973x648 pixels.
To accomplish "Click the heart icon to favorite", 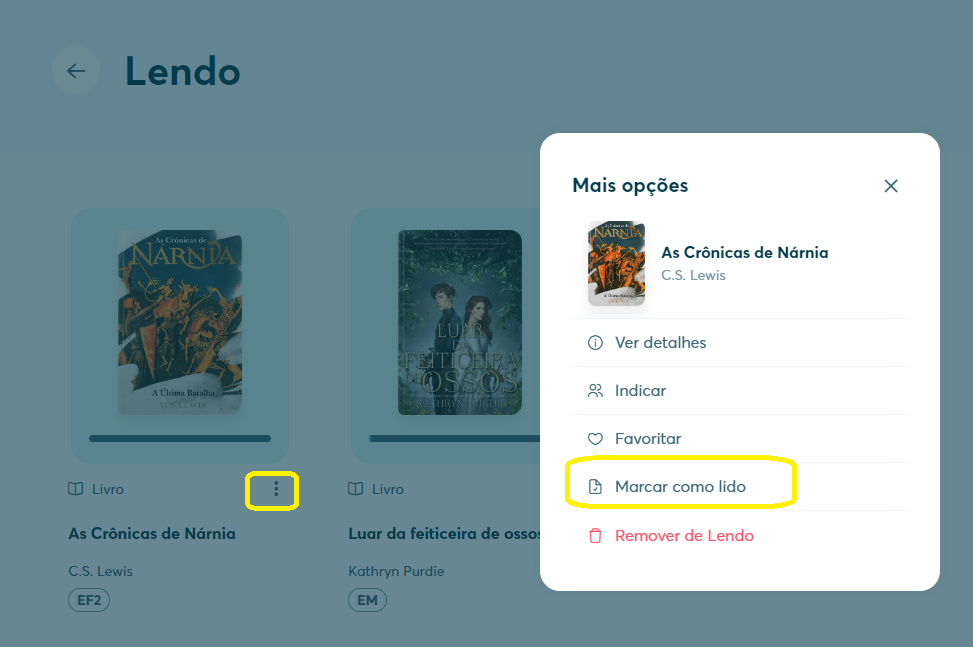I will click(x=594, y=439).
